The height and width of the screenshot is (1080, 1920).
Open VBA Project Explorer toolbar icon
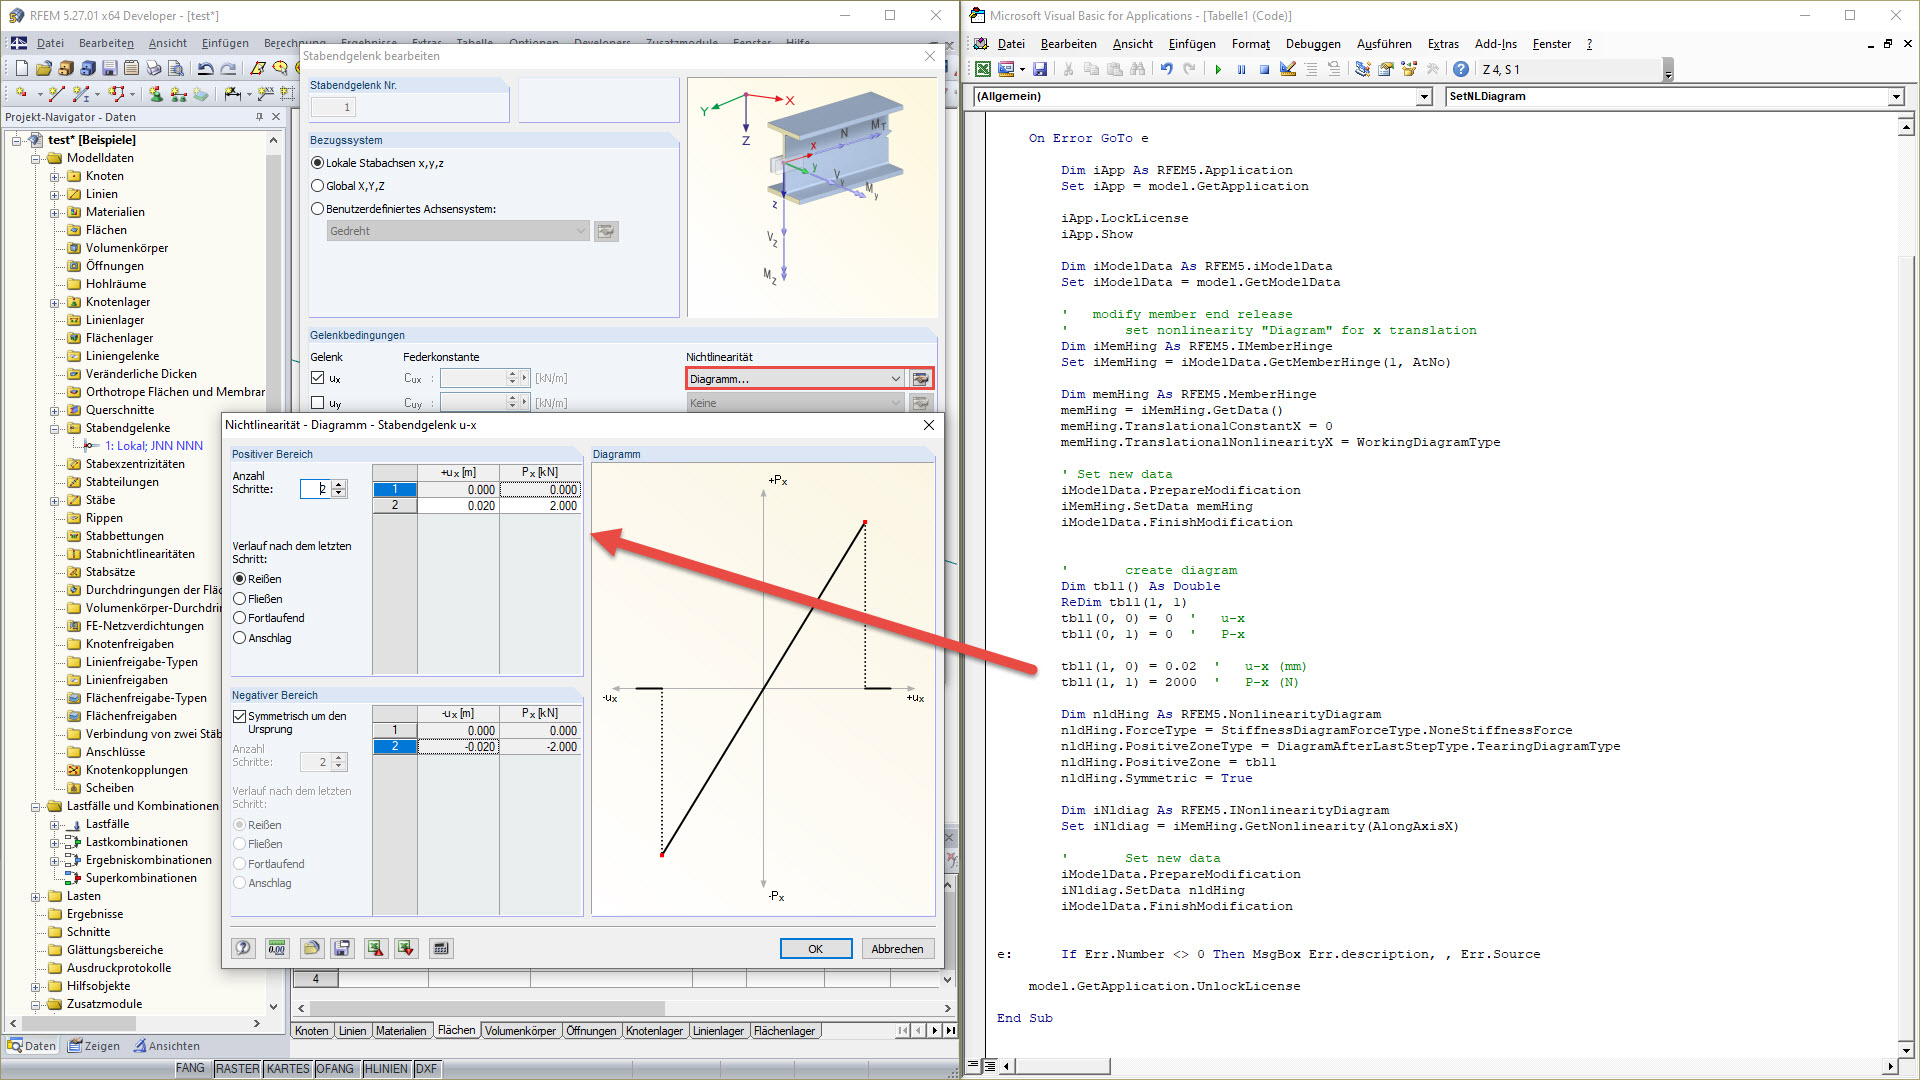click(1362, 69)
